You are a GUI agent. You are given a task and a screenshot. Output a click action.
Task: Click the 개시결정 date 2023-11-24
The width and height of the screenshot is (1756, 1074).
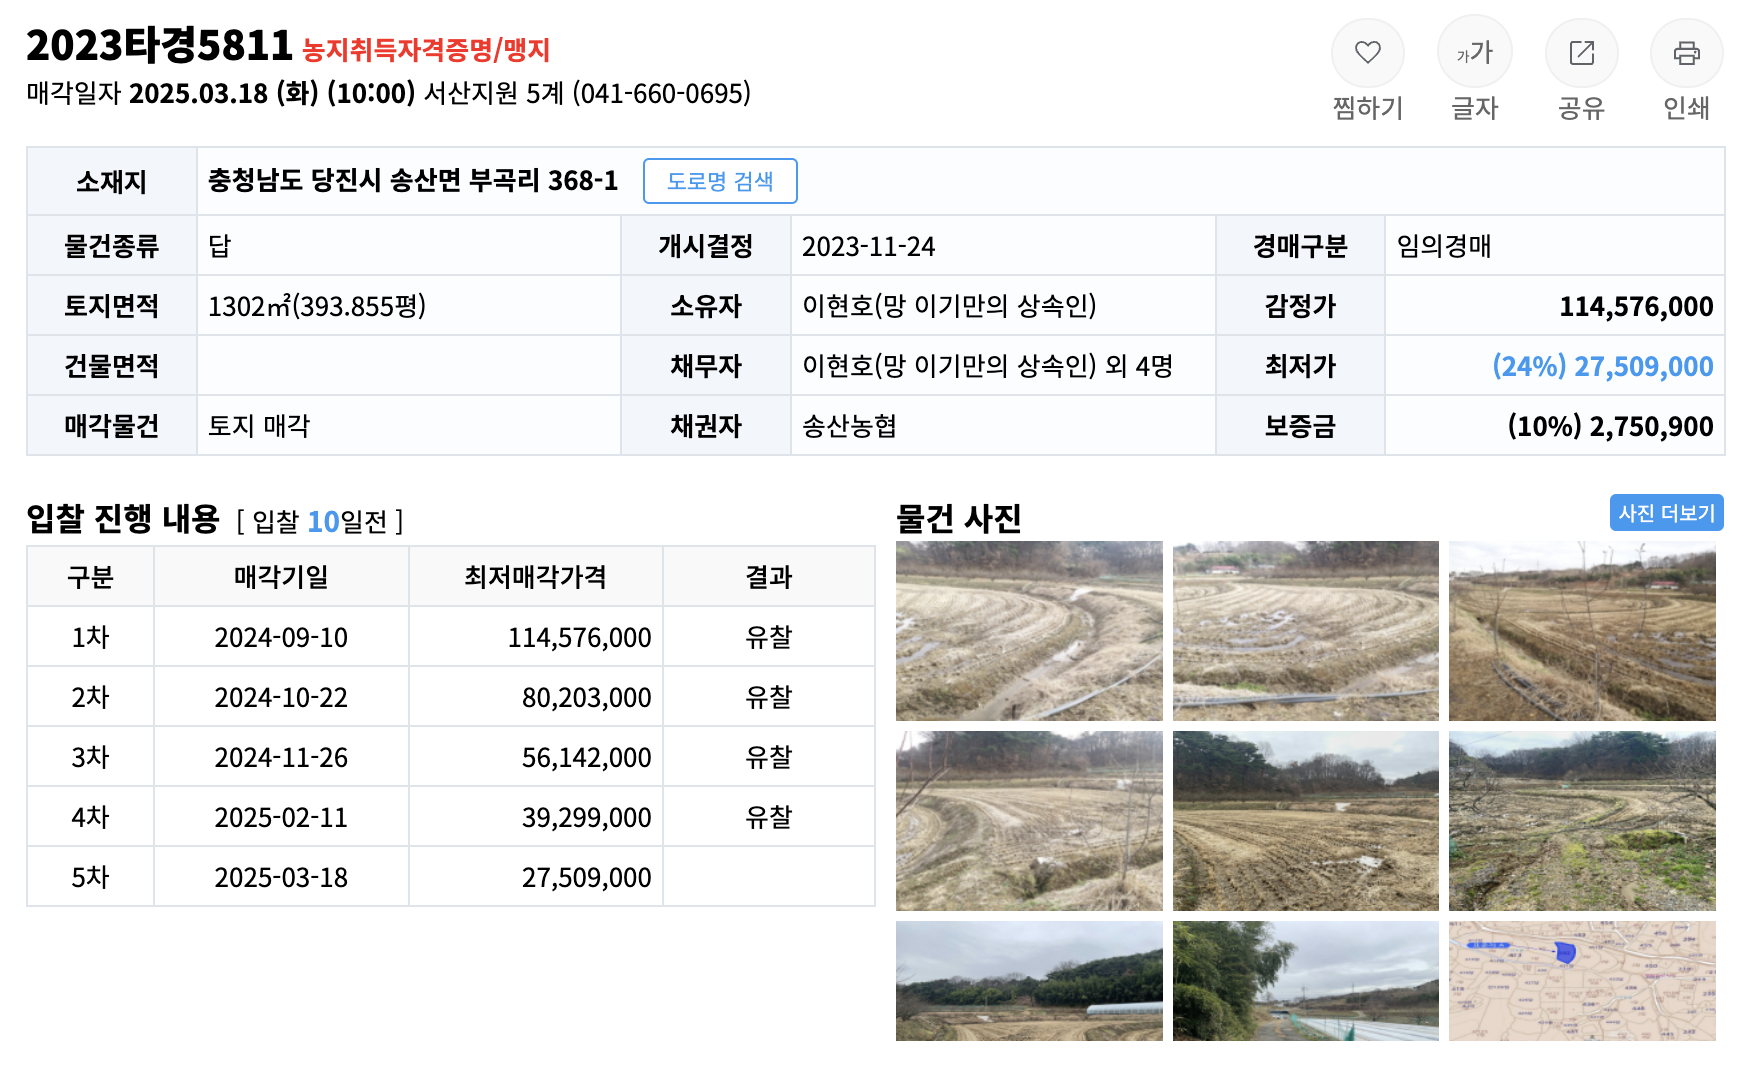pos(868,246)
